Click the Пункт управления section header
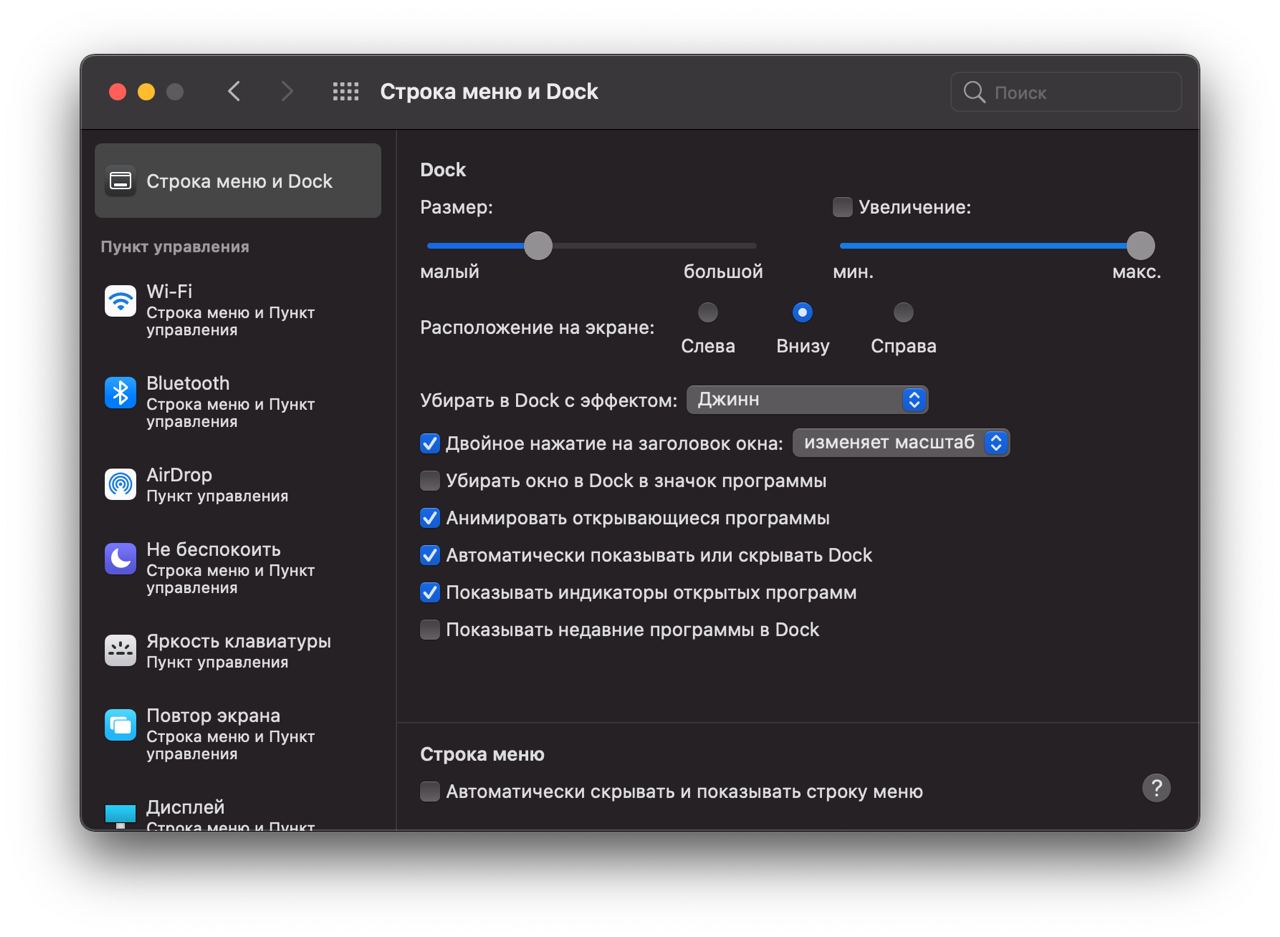Image resolution: width=1280 pixels, height=937 pixels. [175, 246]
